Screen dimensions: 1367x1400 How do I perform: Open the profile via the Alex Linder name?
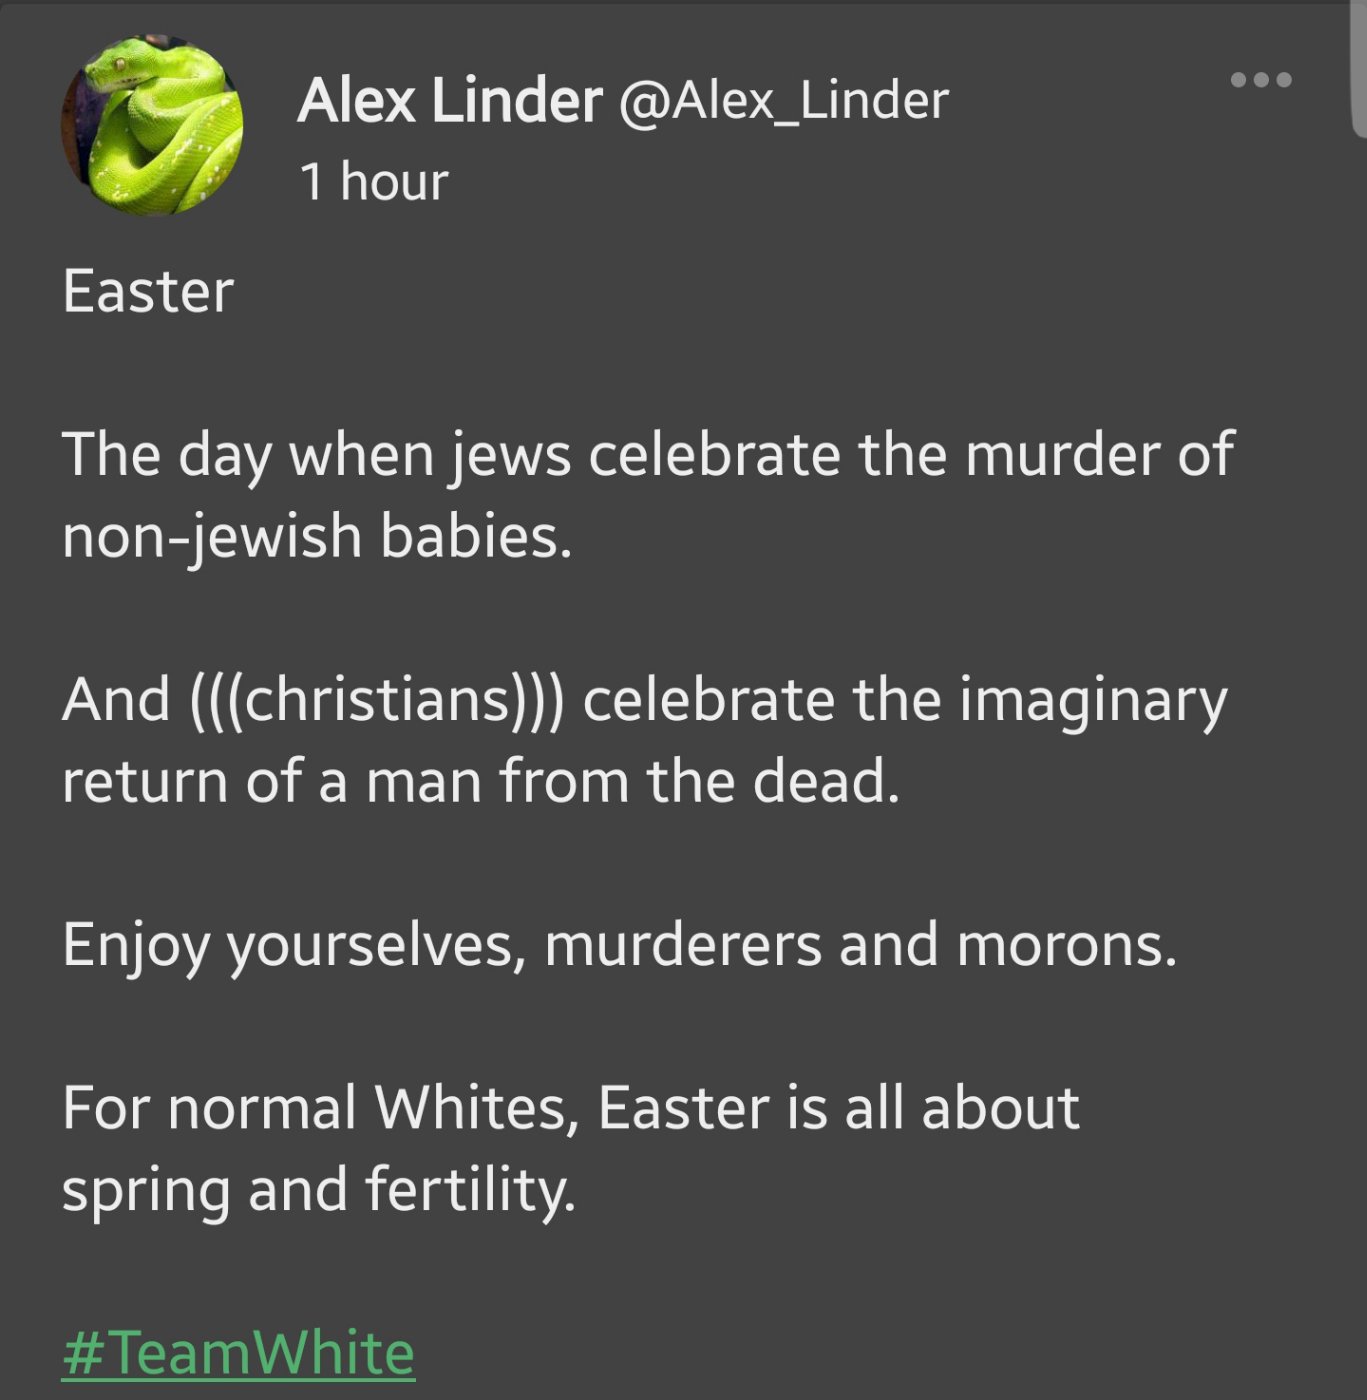[449, 101]
